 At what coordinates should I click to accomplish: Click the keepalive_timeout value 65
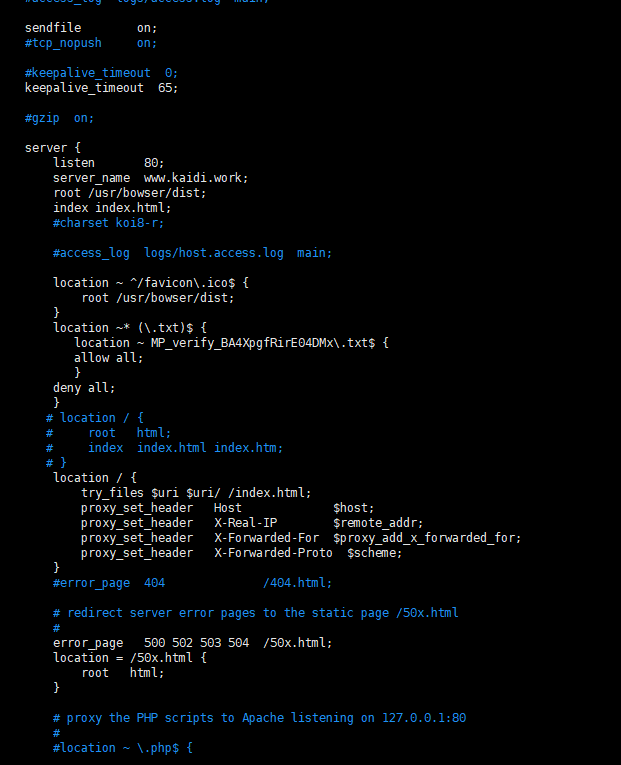[168, 88]
